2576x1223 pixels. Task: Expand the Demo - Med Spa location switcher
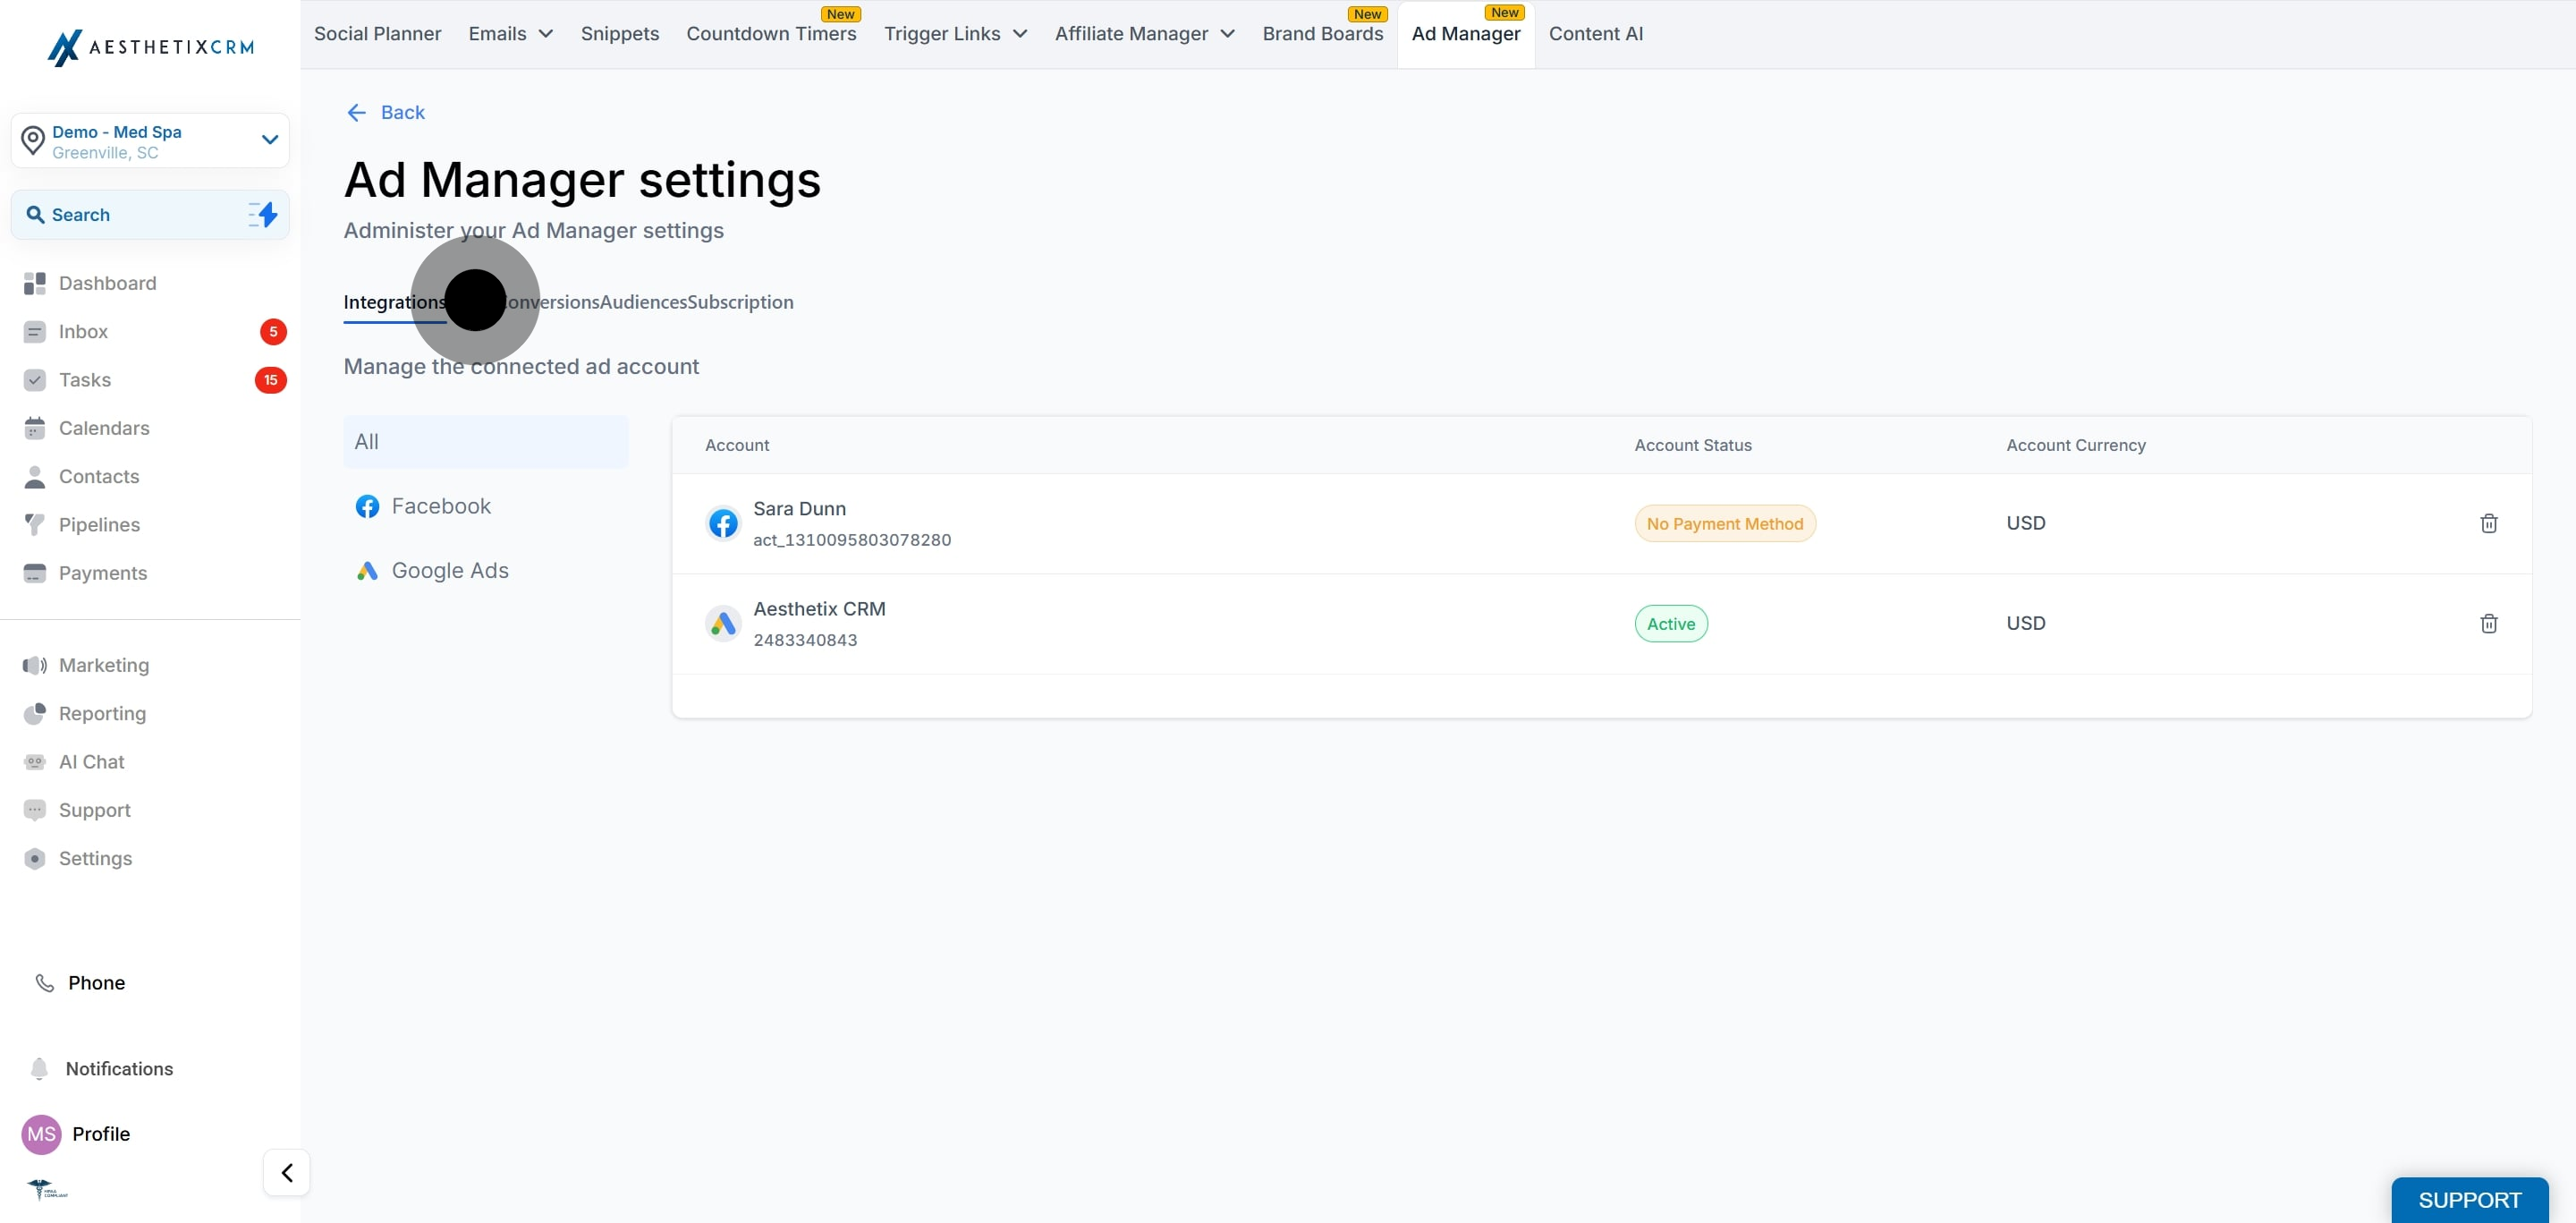pyautogui.click(x=269, y=140)
